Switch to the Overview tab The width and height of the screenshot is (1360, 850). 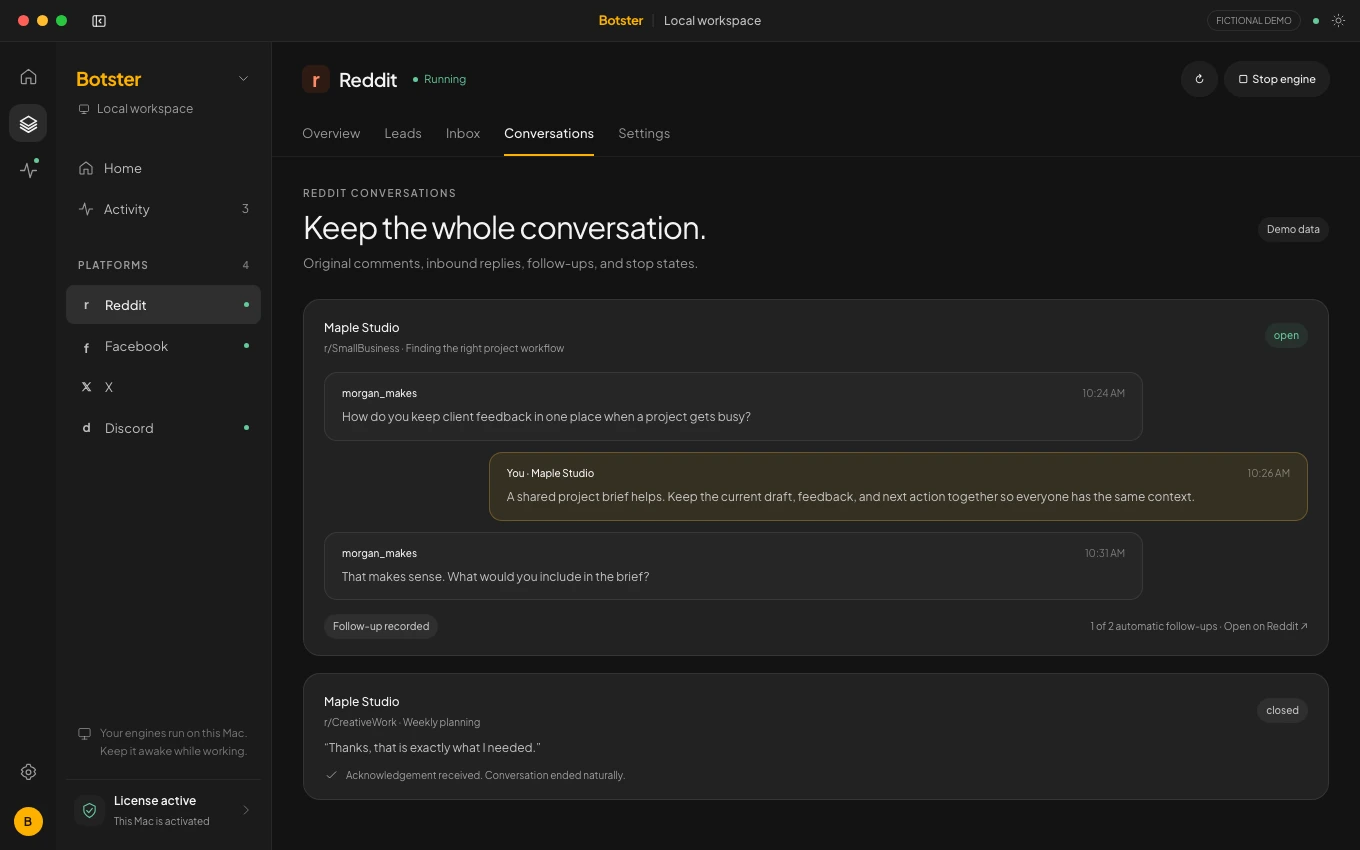[331, 133]
